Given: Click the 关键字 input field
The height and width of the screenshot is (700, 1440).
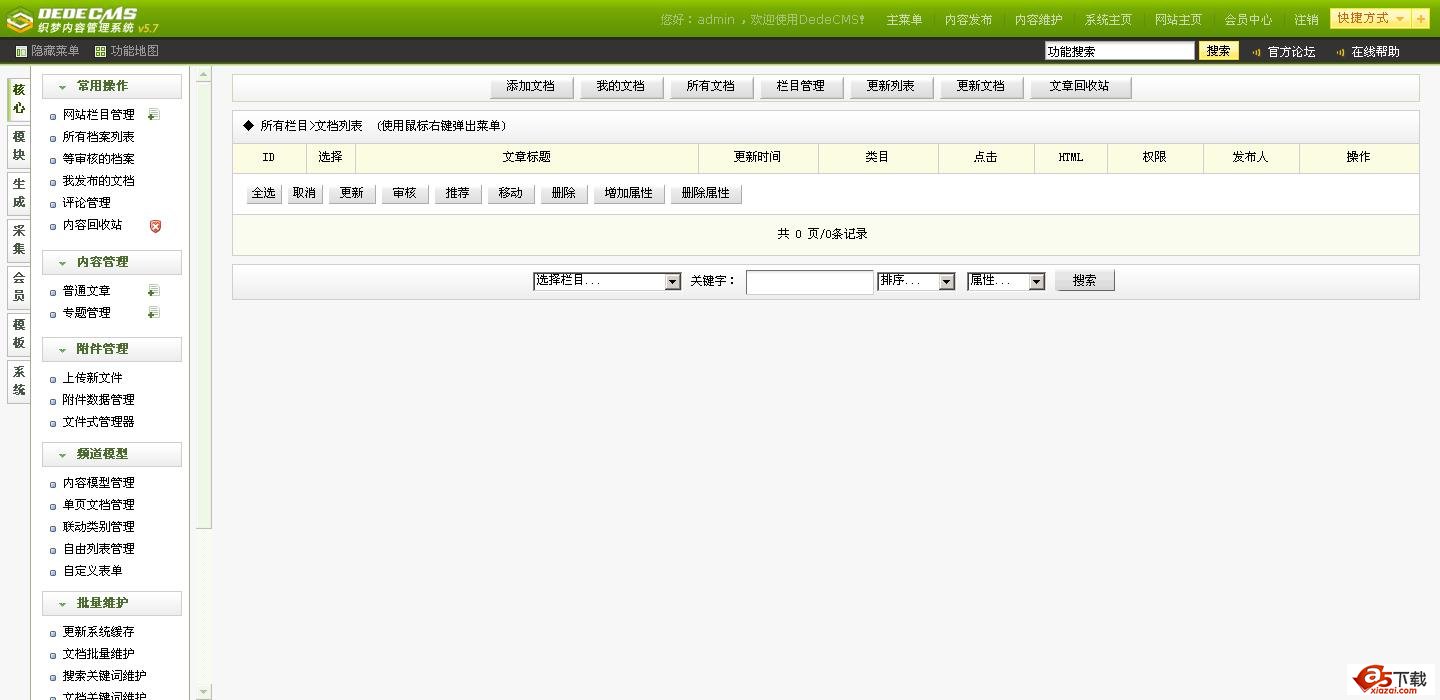Looking at the screenshot, I should [810, 283].
